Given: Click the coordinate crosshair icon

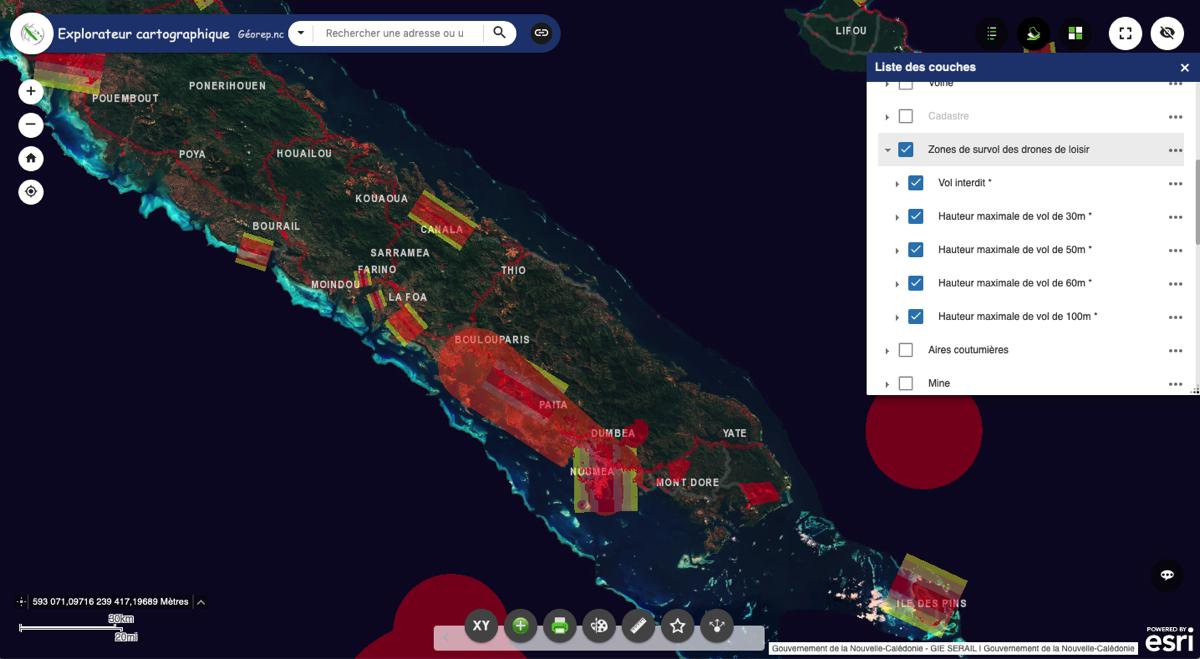Looking at the screenshot, I should coord(21,602).
